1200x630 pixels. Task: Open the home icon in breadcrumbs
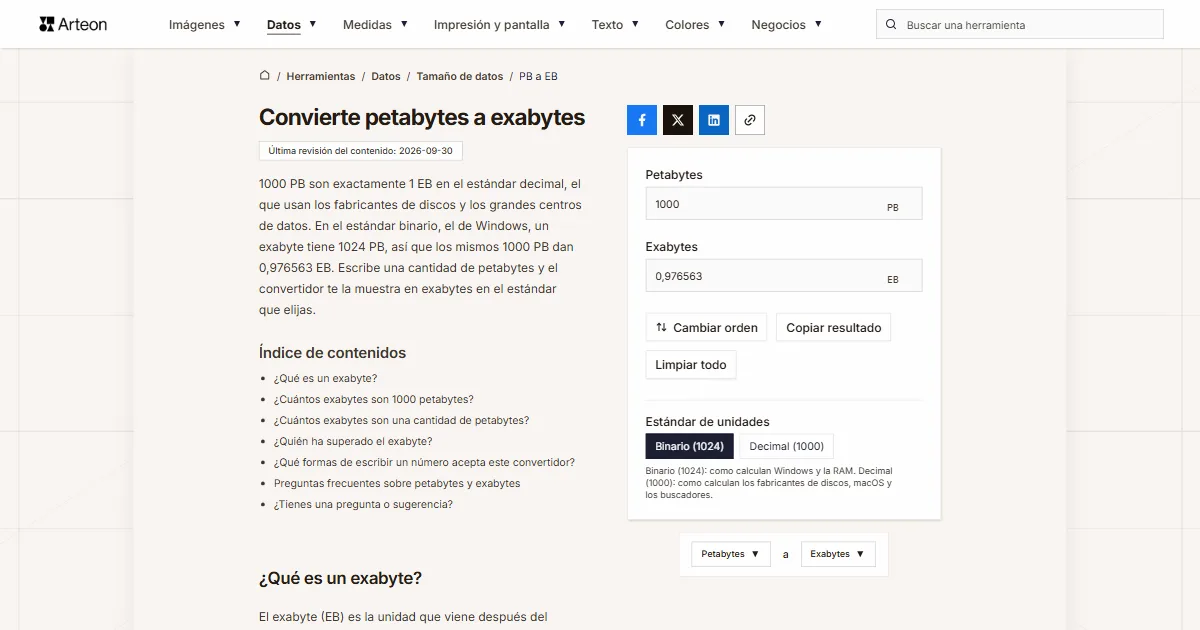coord(265,76)
